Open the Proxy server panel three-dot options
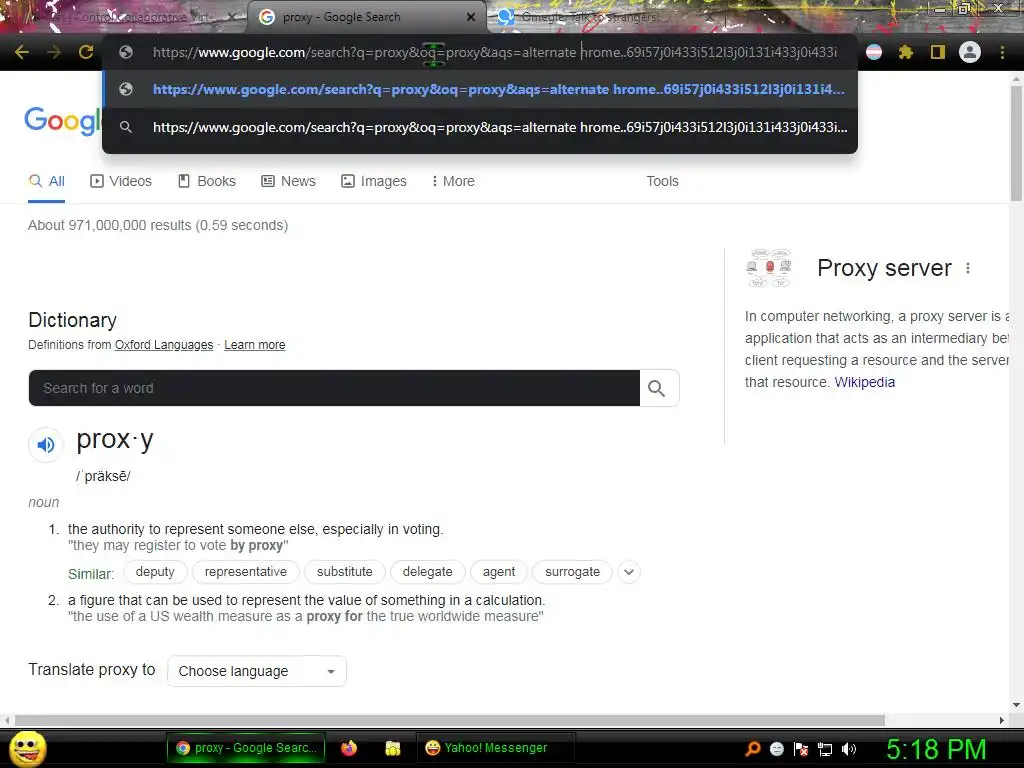This screenshot has height=768, width=1024. (968, 268)
